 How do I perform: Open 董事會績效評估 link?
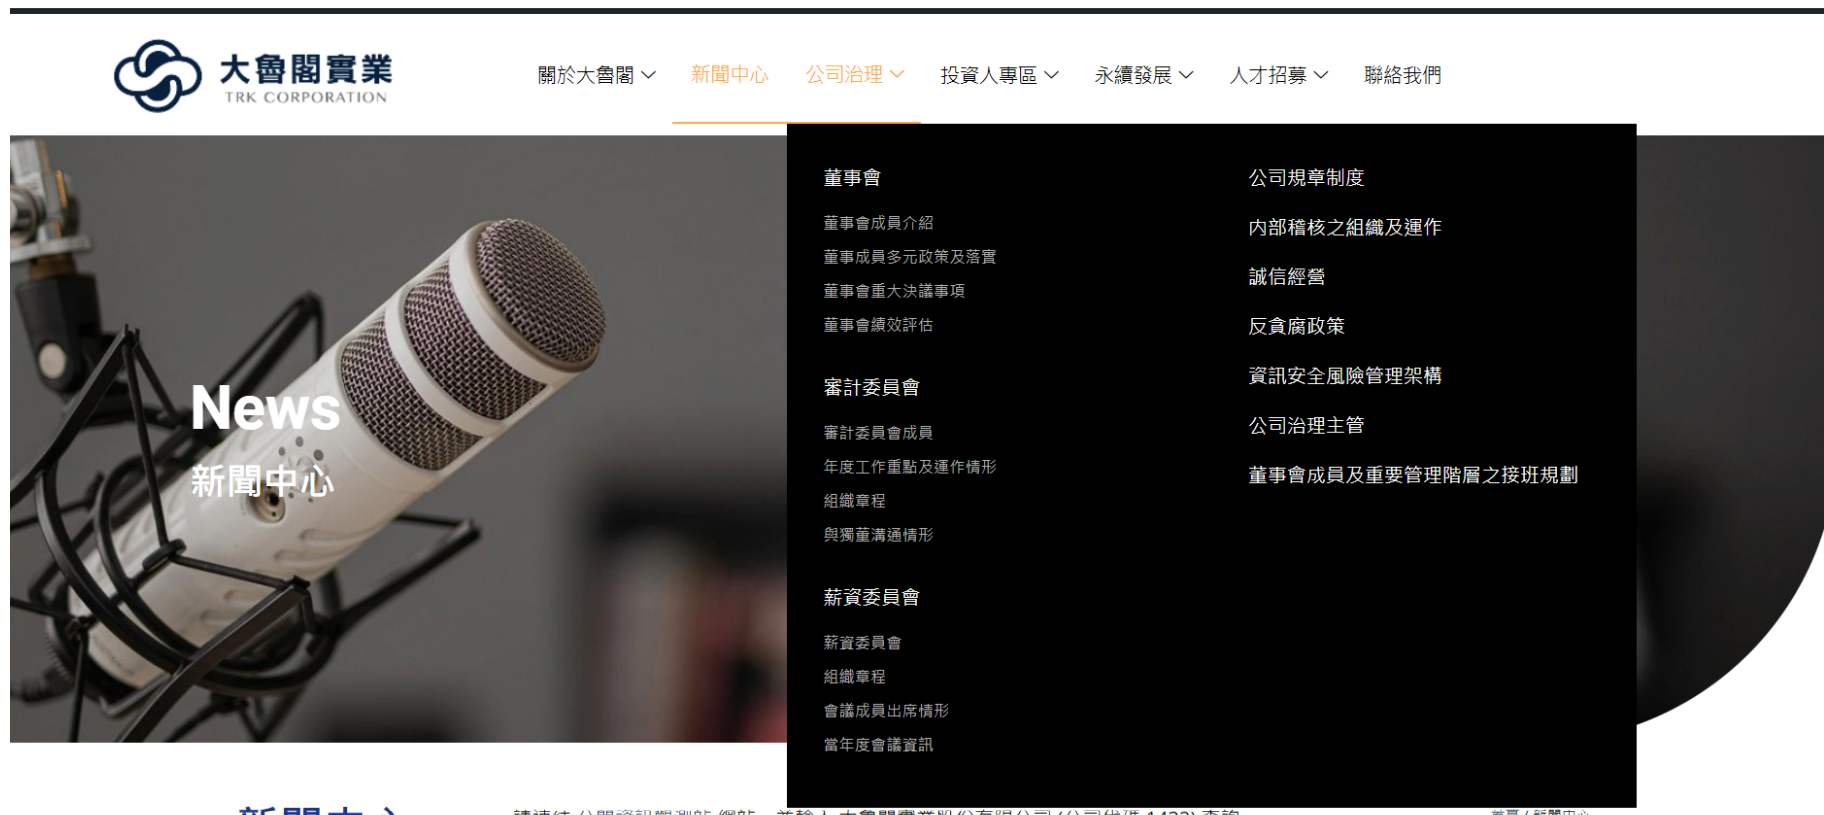pos(878,325)
